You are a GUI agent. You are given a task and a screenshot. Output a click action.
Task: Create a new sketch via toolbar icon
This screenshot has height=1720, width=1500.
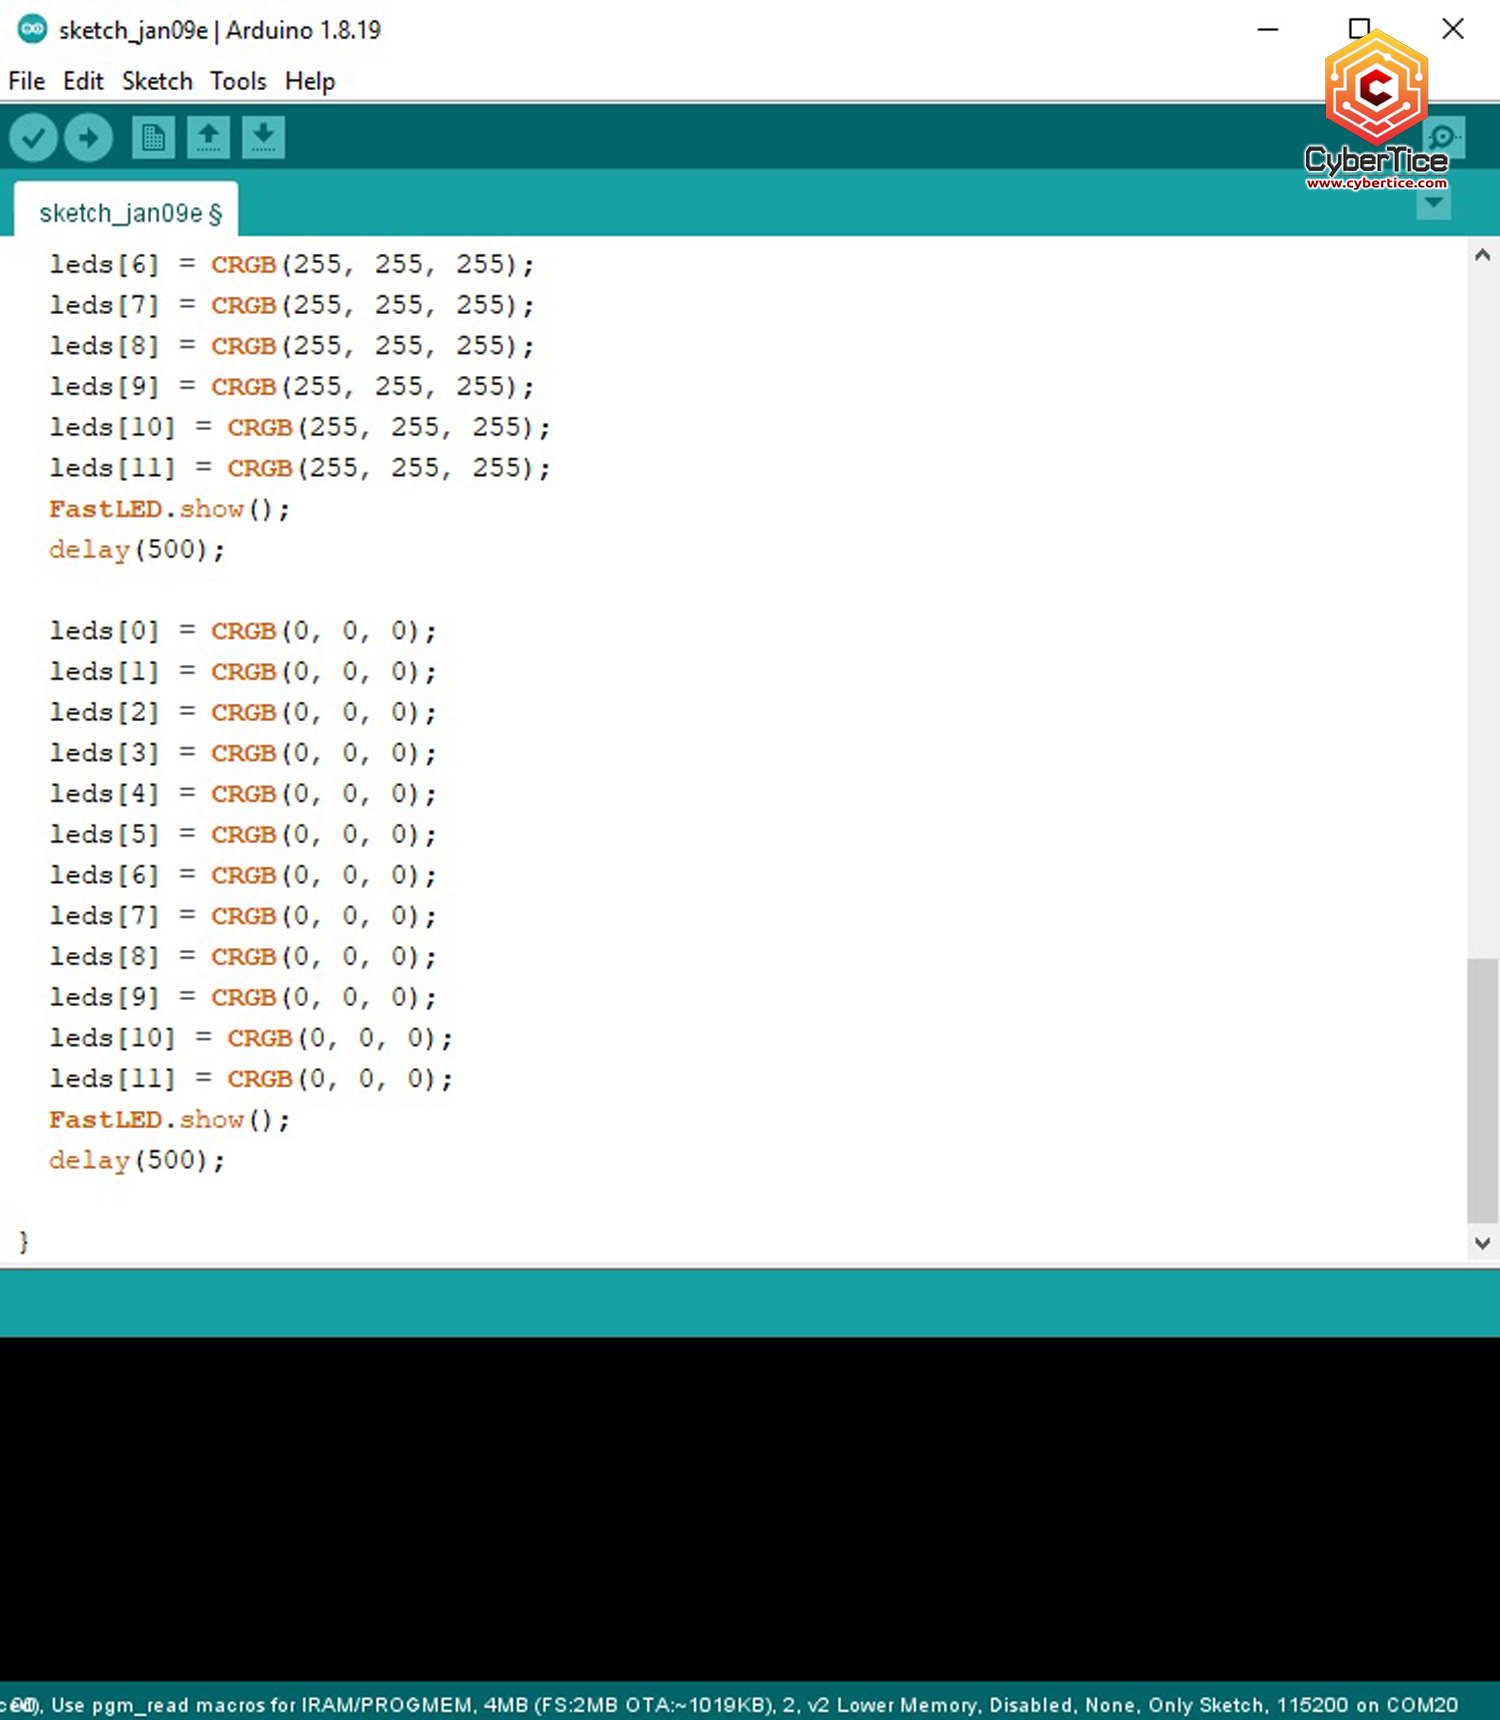153,138
